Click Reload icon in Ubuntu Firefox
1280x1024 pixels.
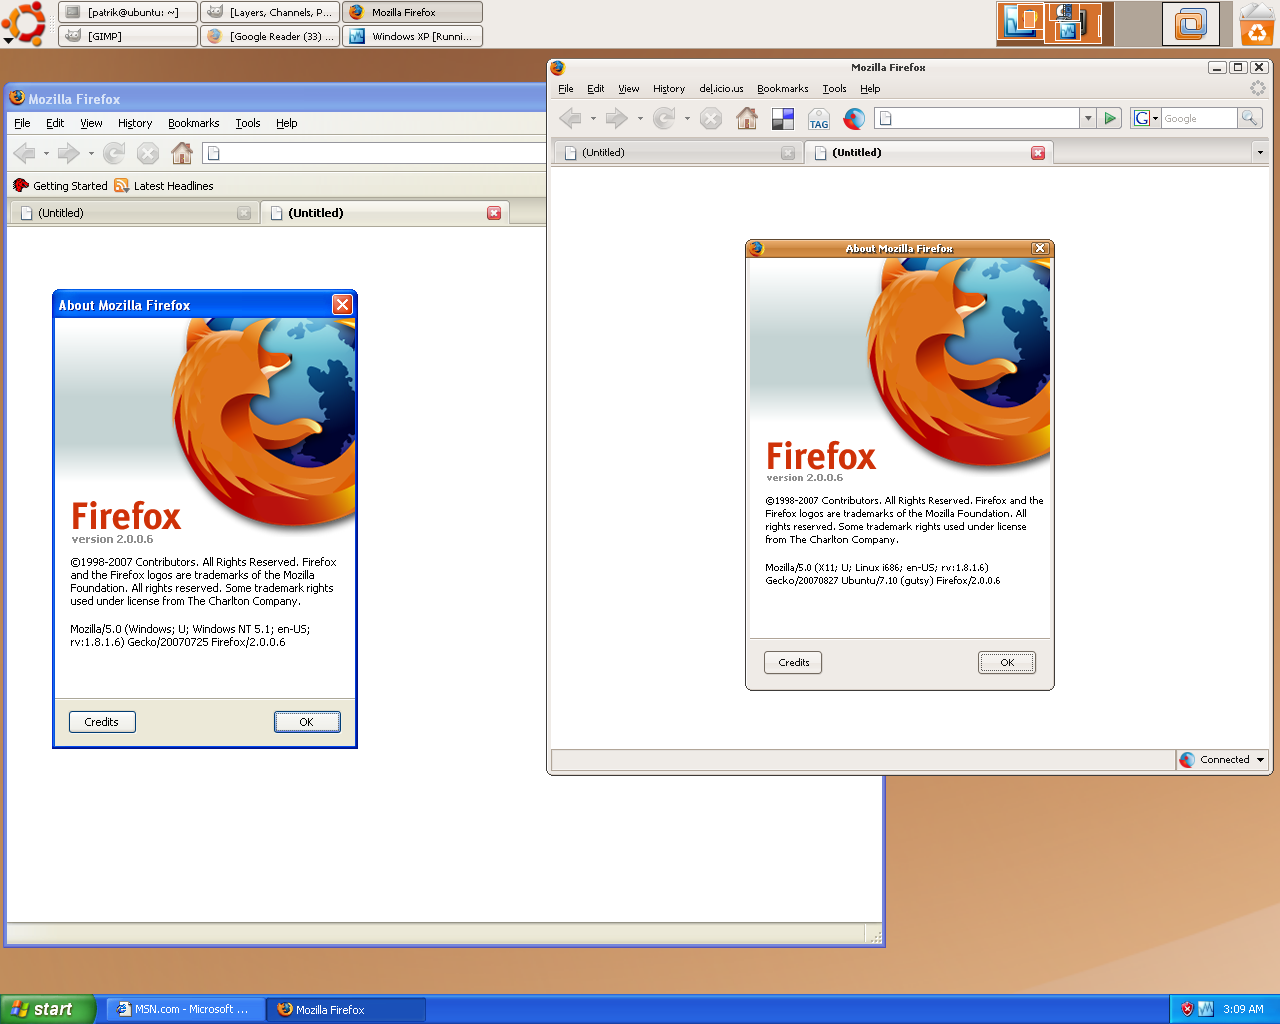[664, 118]
